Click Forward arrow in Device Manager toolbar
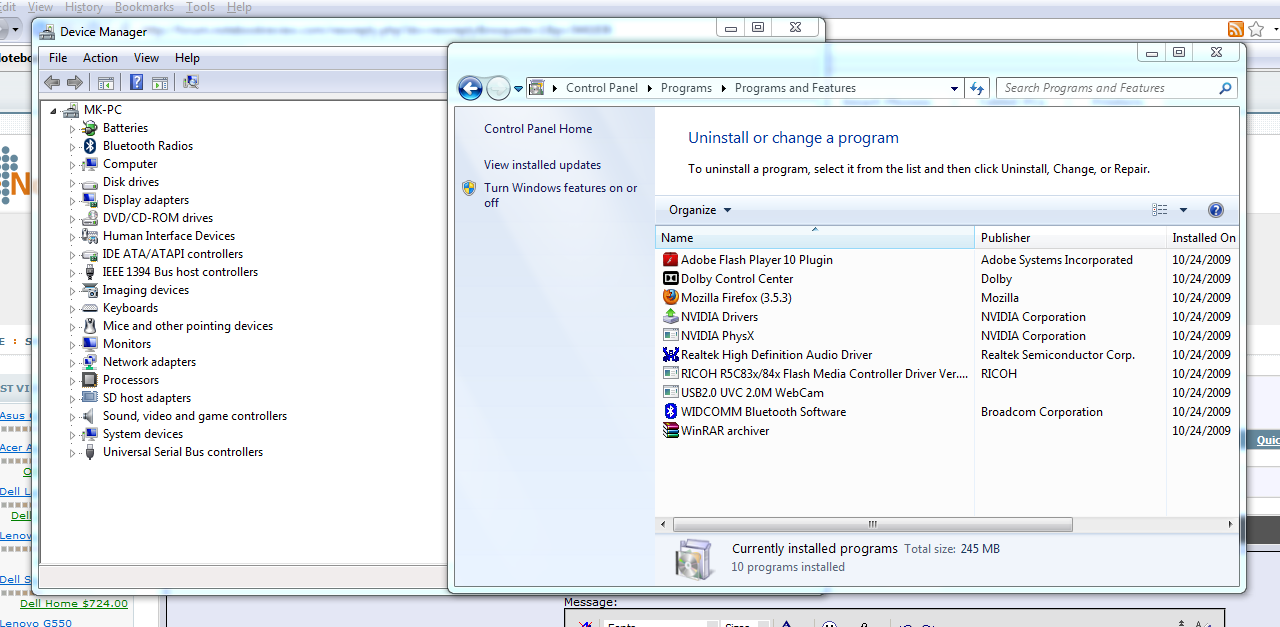This screenshot has height=627, width=1280. point(75,83)
